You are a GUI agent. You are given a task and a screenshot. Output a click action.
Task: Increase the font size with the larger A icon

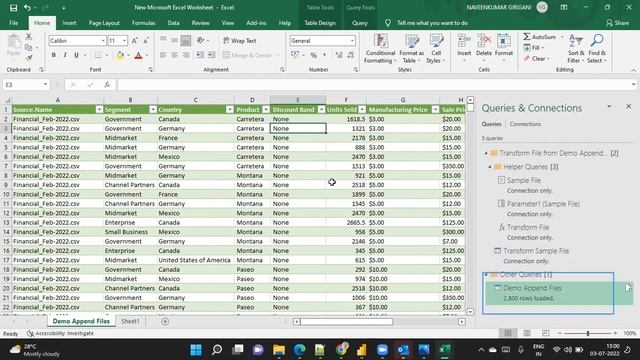pyautogui.click(x=134, y=40)
